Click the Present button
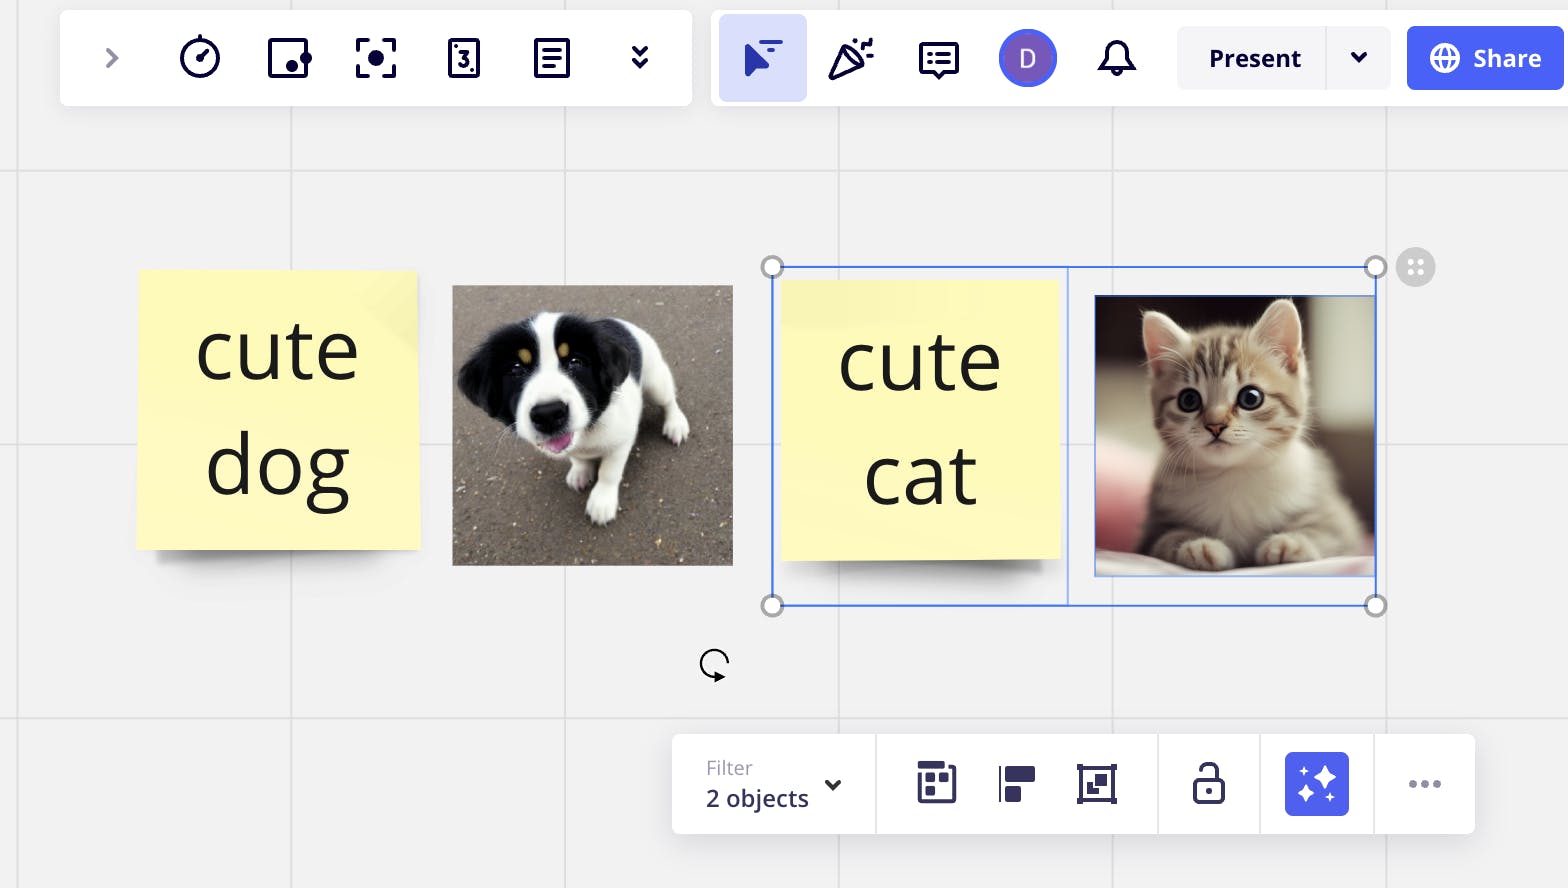 [x=1254, y=58]
